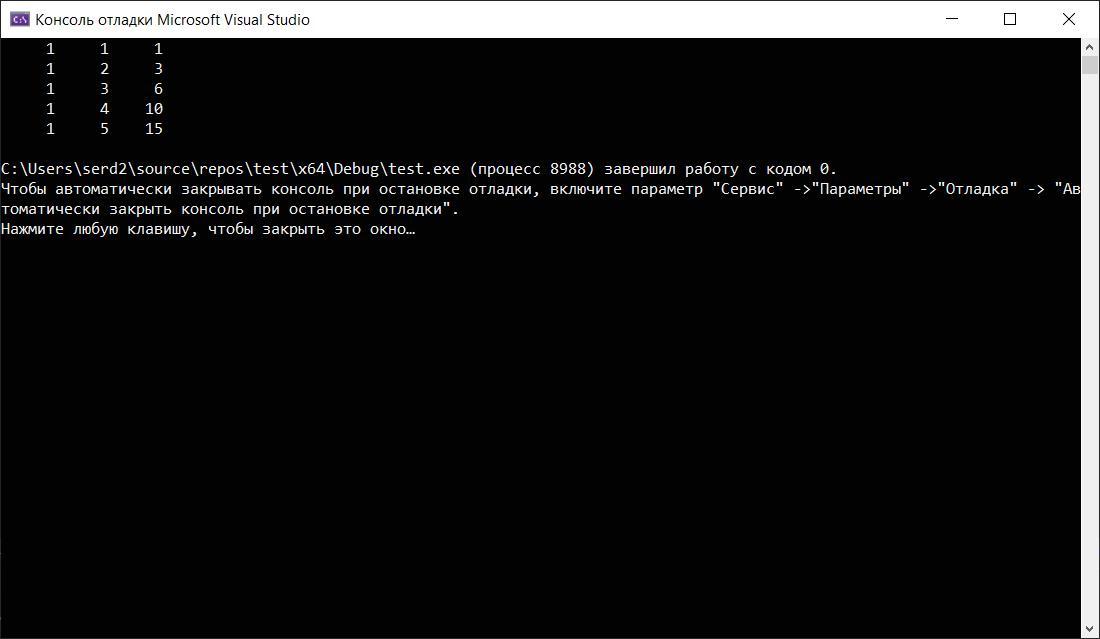The image size is (1100, 639).
Task: Click the number 6 in the third row
Action: pyautogui.click(x=159, y=88)
